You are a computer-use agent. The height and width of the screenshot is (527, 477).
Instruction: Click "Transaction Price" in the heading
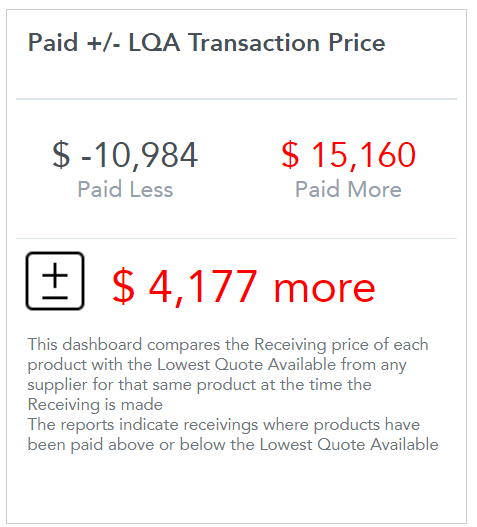pyautogui.click(x=286, y=43)
